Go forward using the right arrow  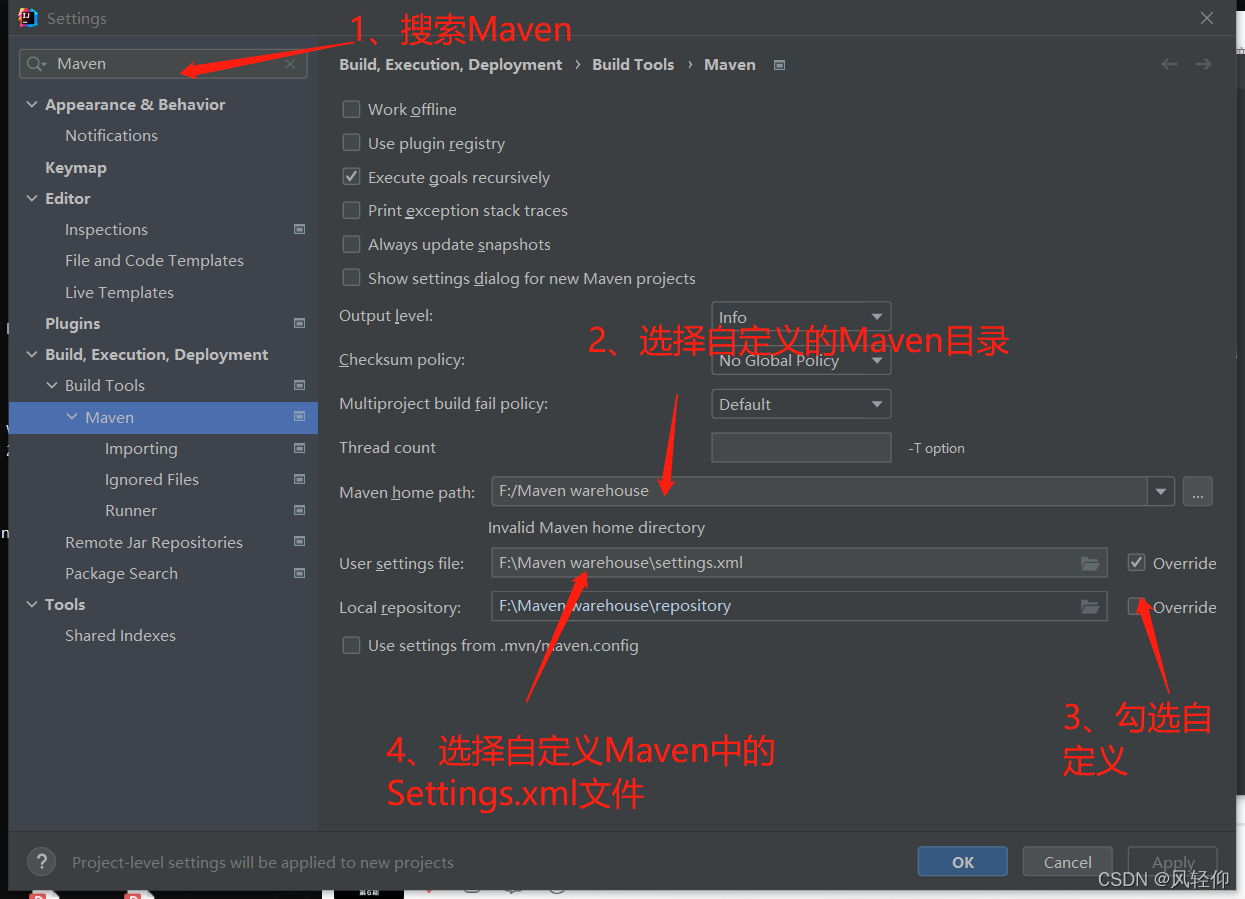click(1203, 64)
